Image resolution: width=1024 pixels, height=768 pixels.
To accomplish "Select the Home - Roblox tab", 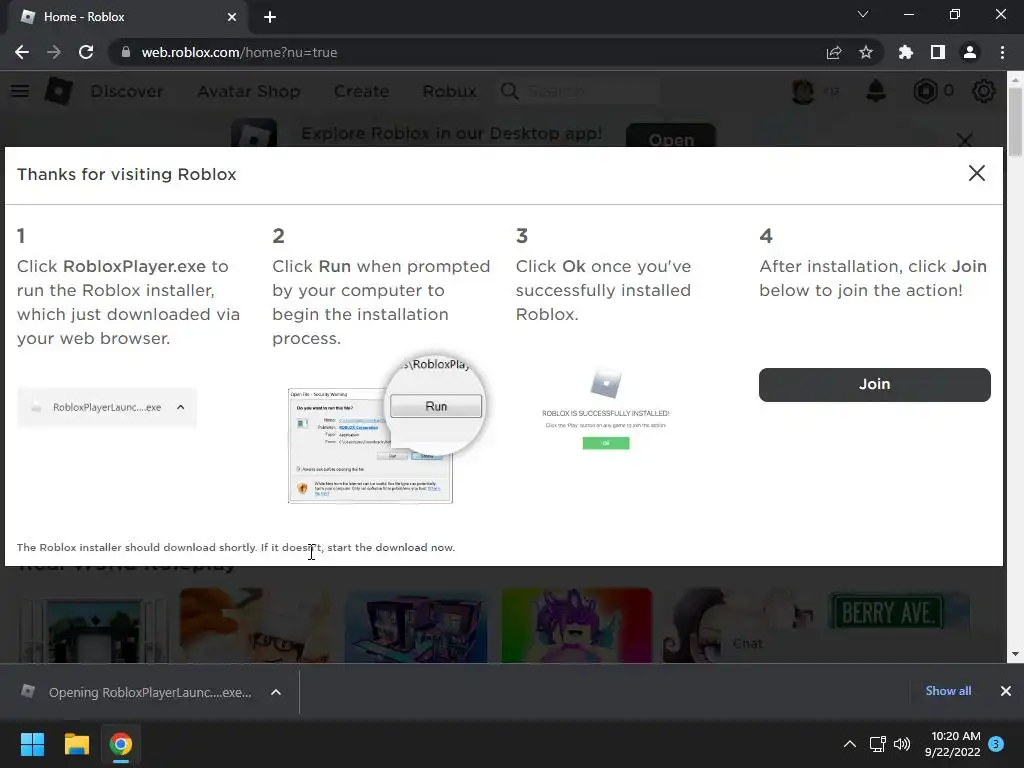I will pyautogui.click(x=127, y=17).
